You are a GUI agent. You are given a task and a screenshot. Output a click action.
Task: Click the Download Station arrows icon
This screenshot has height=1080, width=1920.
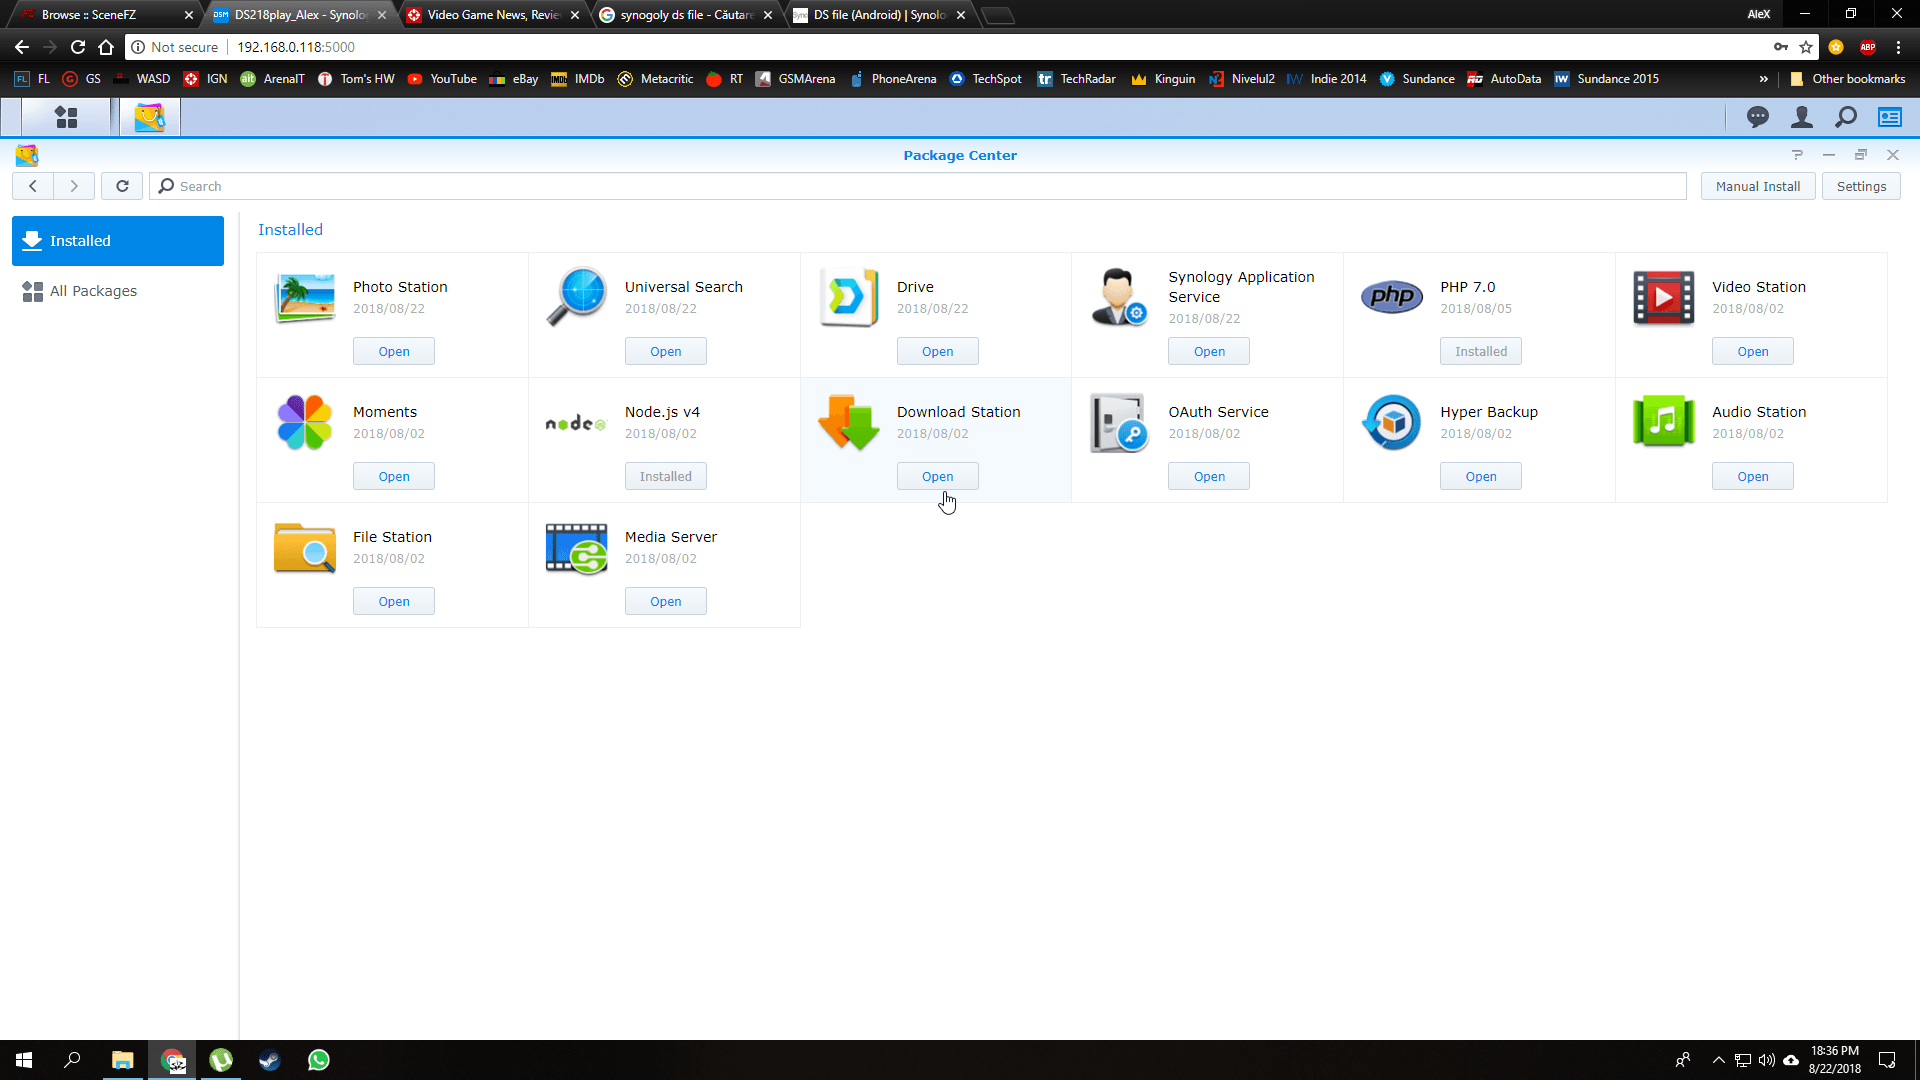(x=848, y=423)
